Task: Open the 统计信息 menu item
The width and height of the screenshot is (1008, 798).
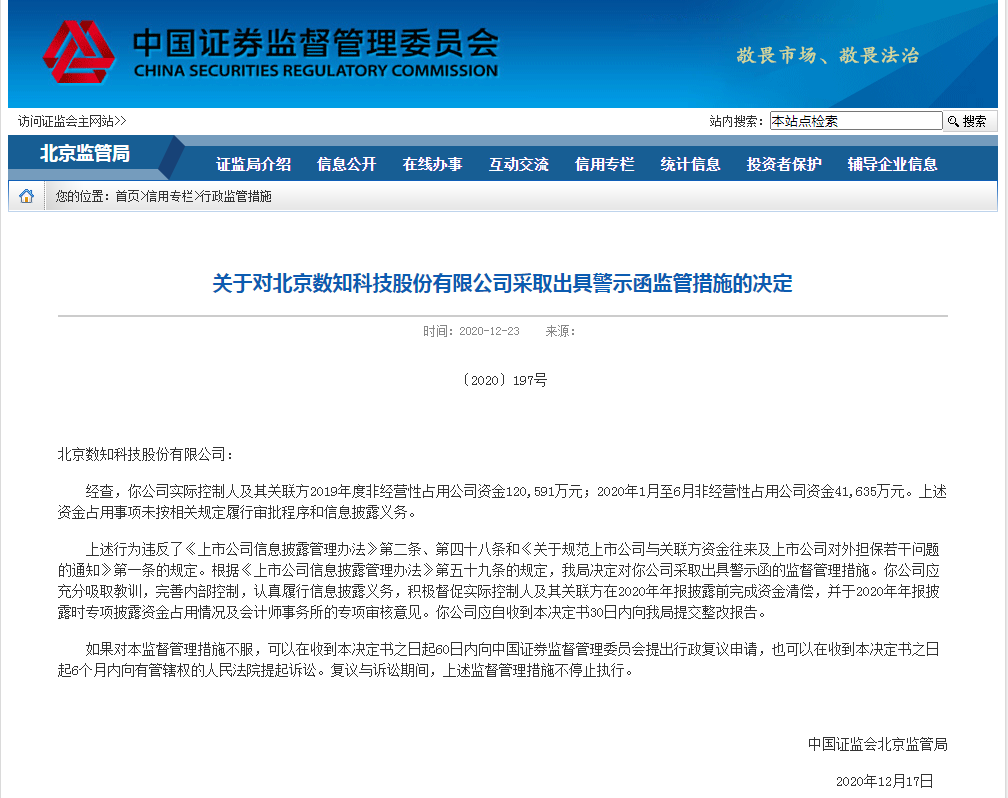Action: pos(690,165)
